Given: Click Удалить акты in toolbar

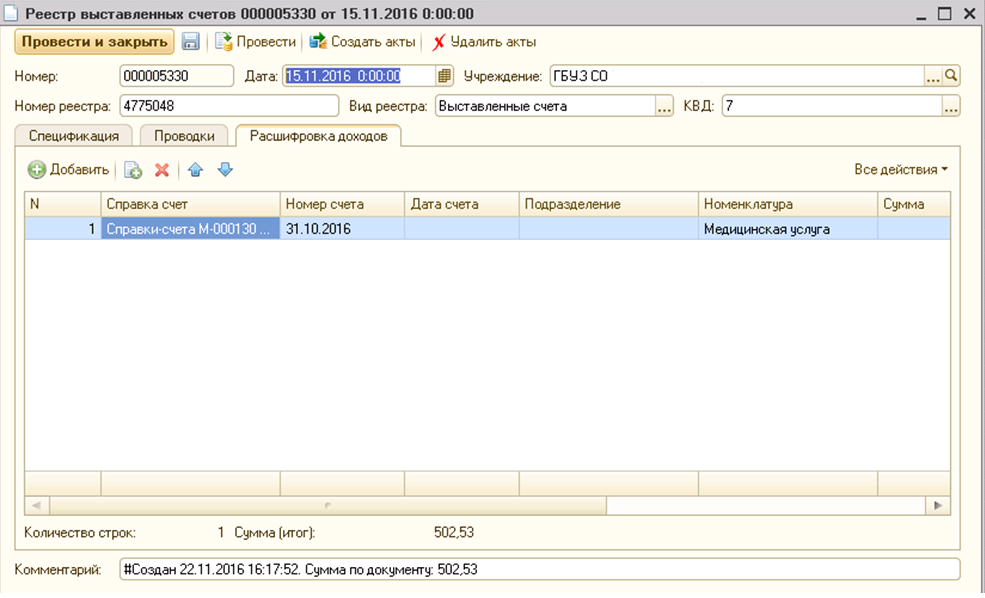Looking at the screenshot, I should 484,42.
